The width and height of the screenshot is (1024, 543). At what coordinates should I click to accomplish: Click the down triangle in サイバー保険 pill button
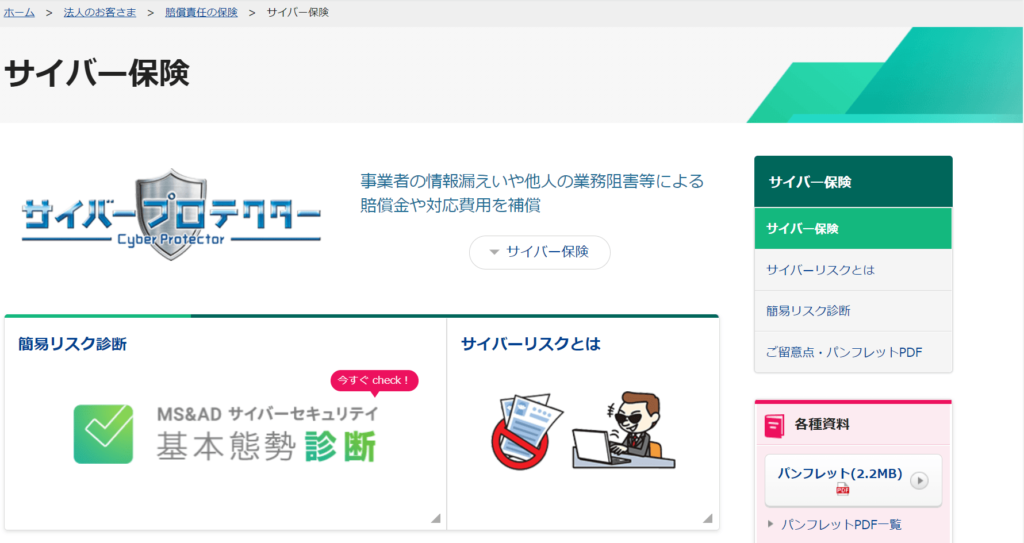(x=494, y=252)
